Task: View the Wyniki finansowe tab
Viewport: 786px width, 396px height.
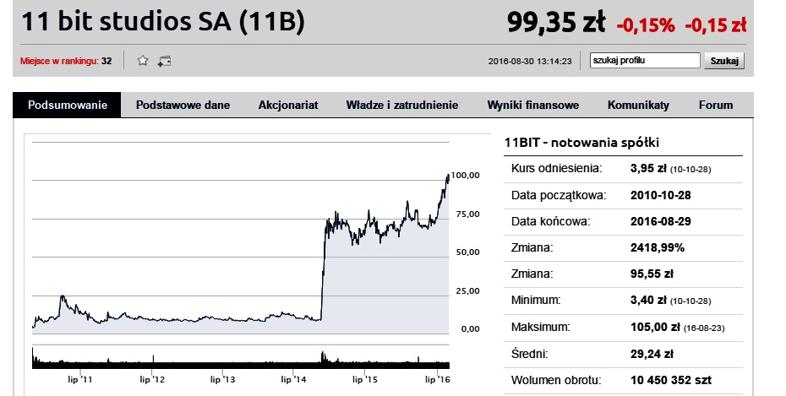Action: click(533, 105)
